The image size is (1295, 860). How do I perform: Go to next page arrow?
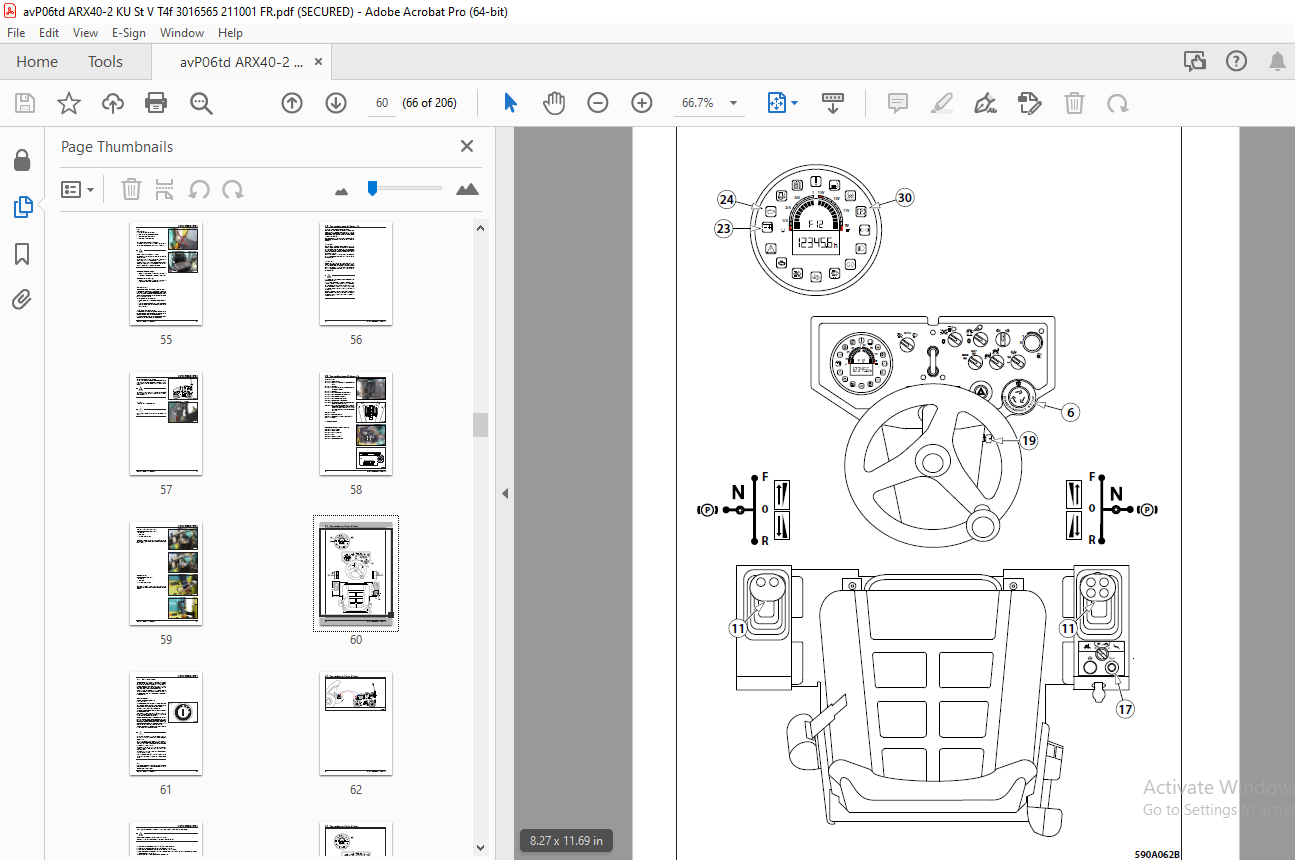point(336,103)
